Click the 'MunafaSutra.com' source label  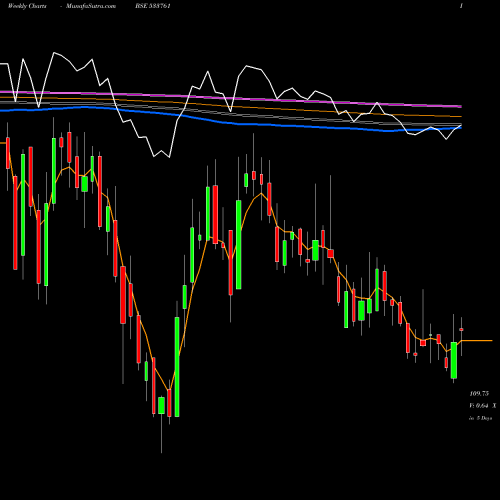click(x=91, y=6)
